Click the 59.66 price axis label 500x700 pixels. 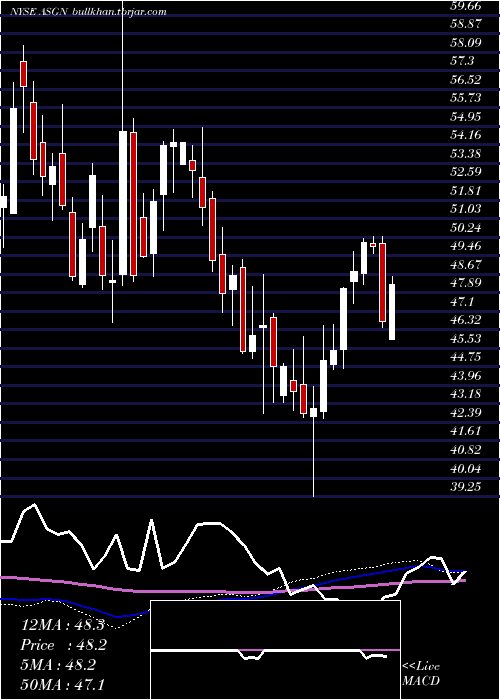(x=465, y=6)
